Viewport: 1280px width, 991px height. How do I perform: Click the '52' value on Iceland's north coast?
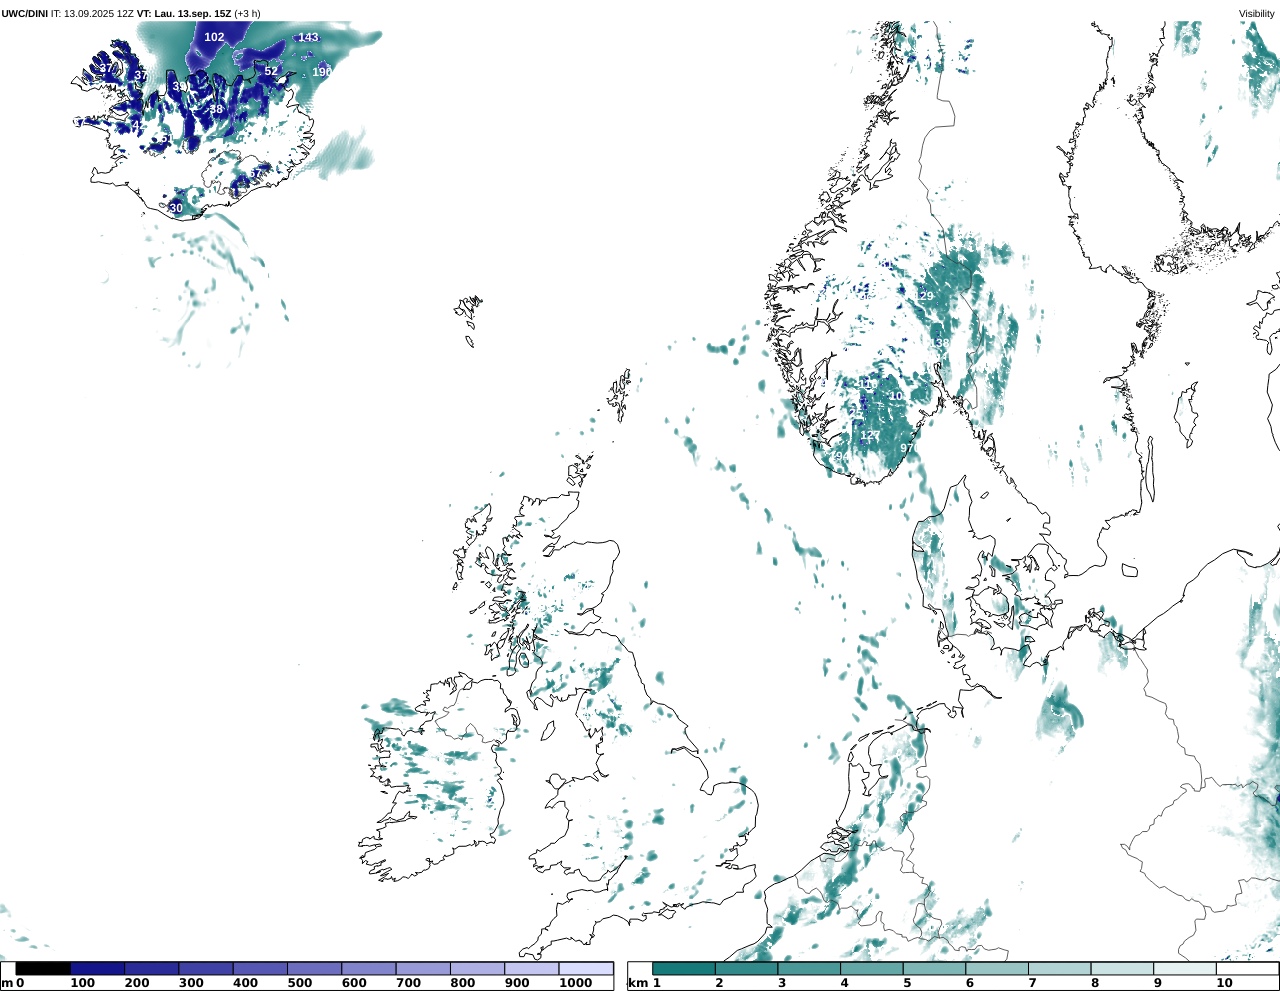point(271,71)
